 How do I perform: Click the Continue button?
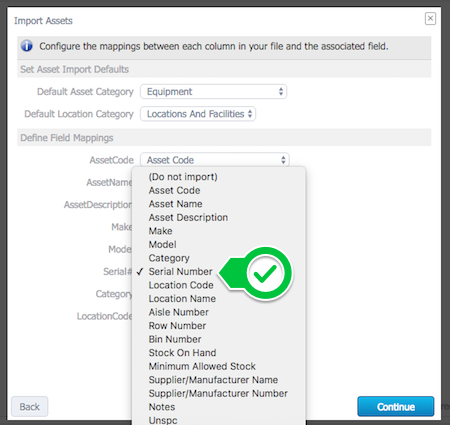[x=396, y=406]
